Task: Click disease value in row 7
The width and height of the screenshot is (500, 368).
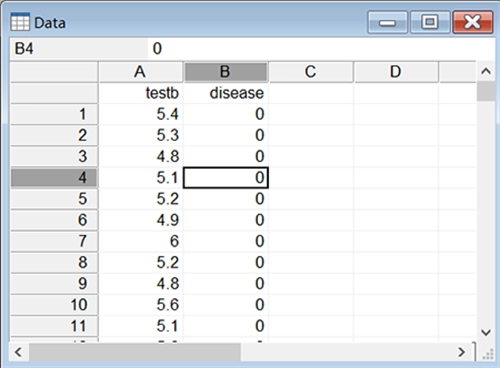Action: click(x=226, y=241)
